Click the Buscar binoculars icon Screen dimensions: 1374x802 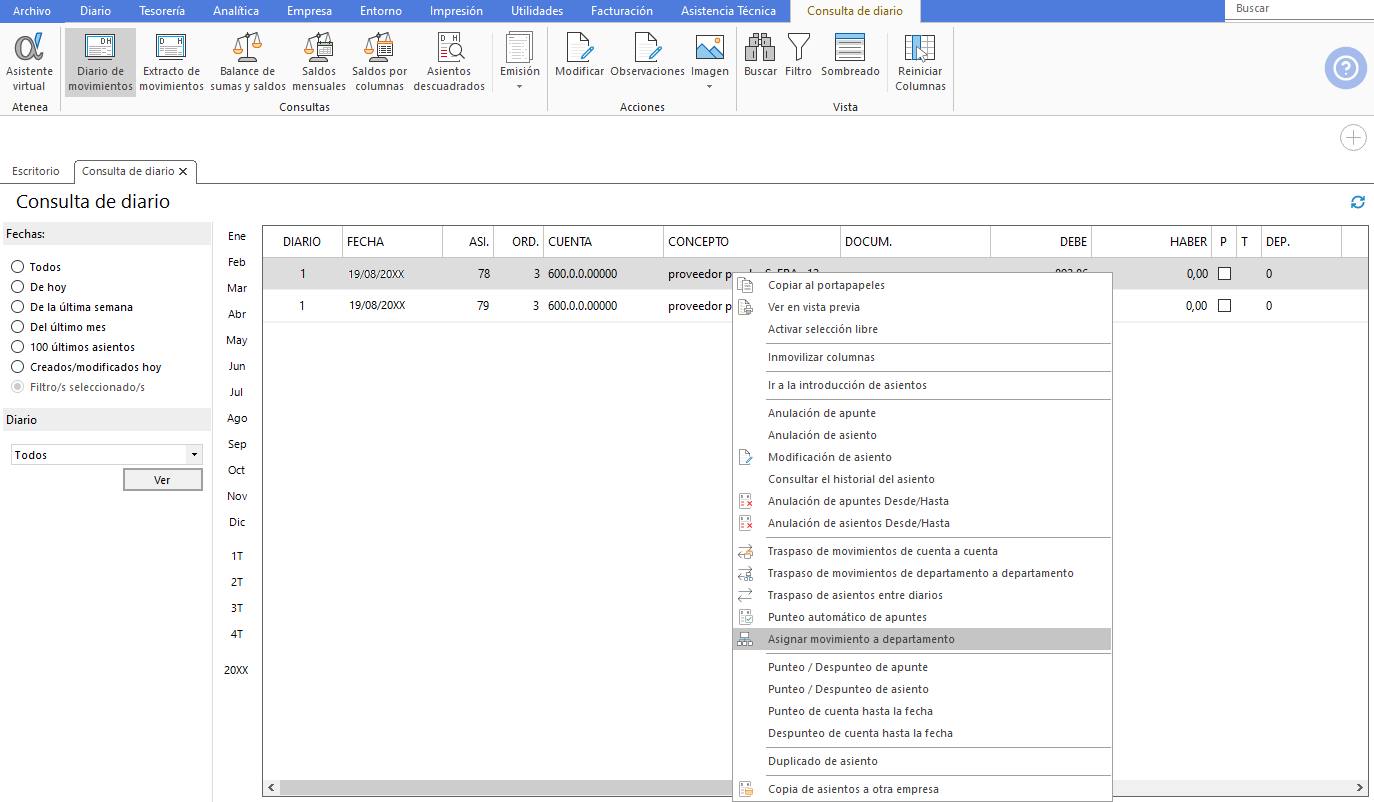click(760, 47)
